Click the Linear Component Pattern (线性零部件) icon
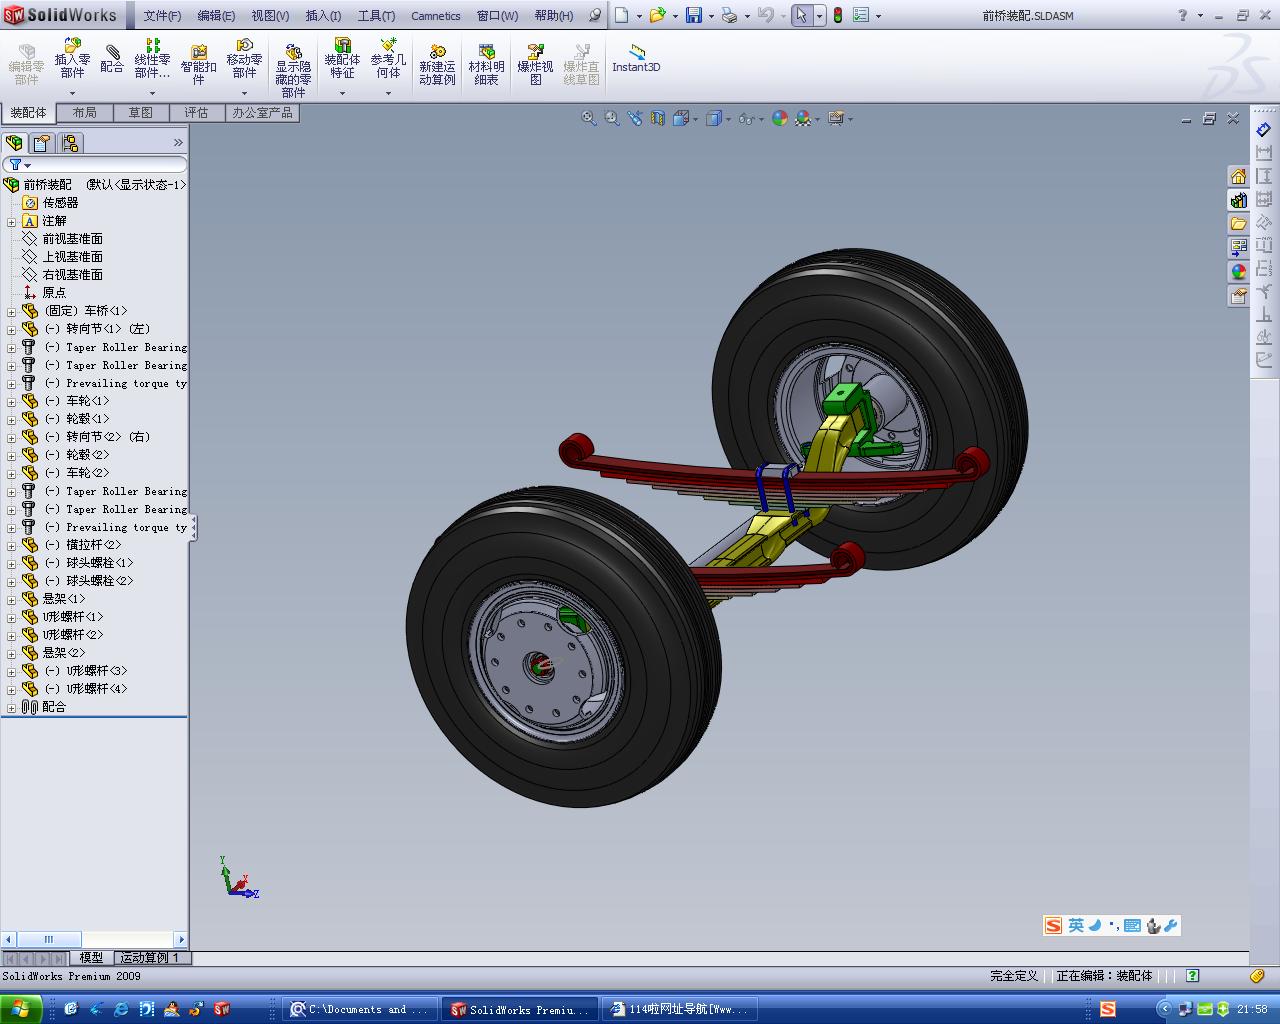Image resolution: width=1280 pixels, height=1024 pixels. pos(152,60)
